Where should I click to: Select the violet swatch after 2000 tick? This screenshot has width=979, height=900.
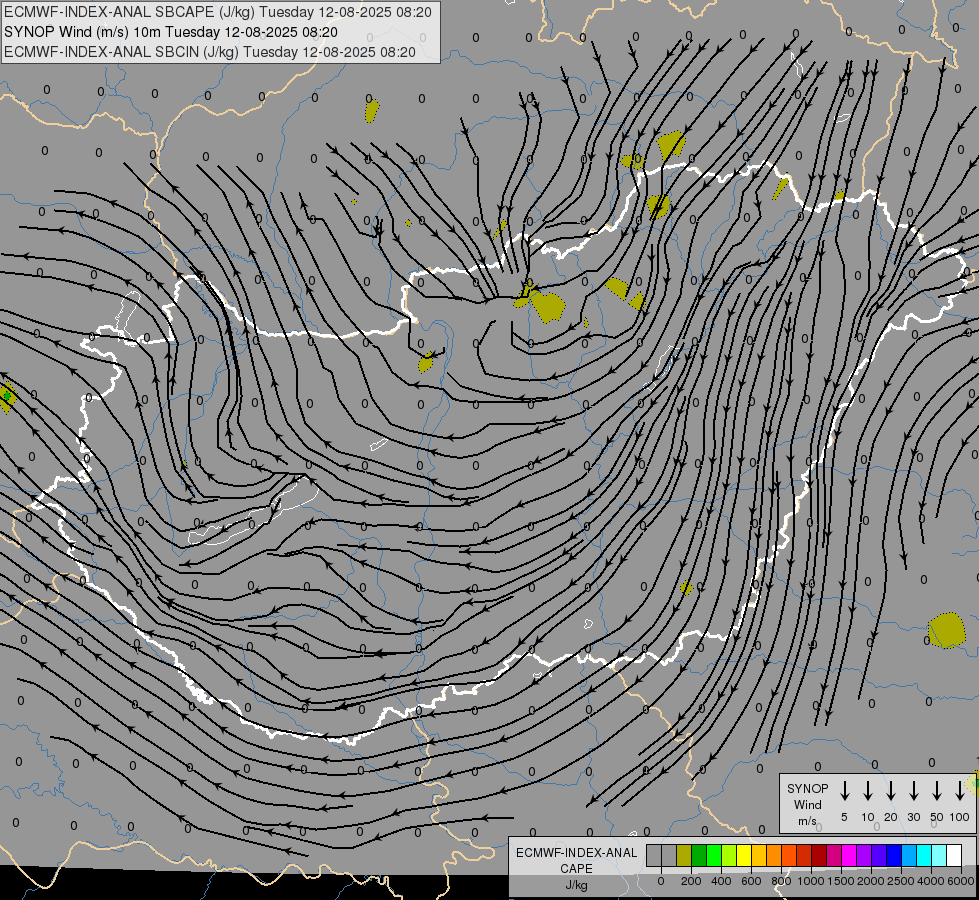(x=878, y=856)
